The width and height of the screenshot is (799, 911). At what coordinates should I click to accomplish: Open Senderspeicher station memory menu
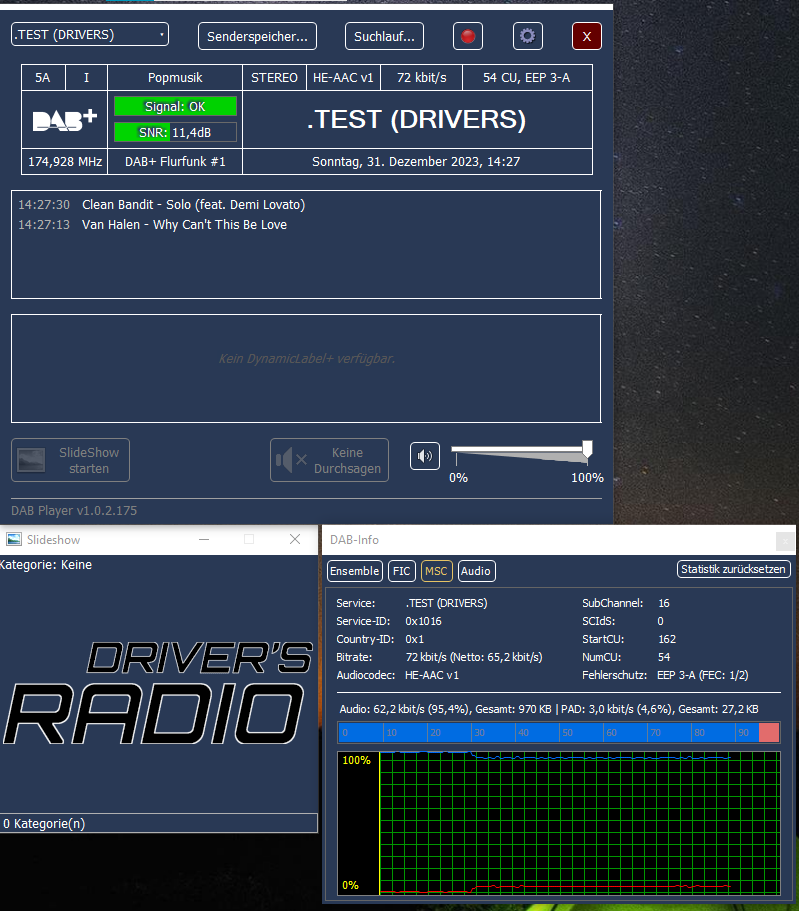click(257, 36)
